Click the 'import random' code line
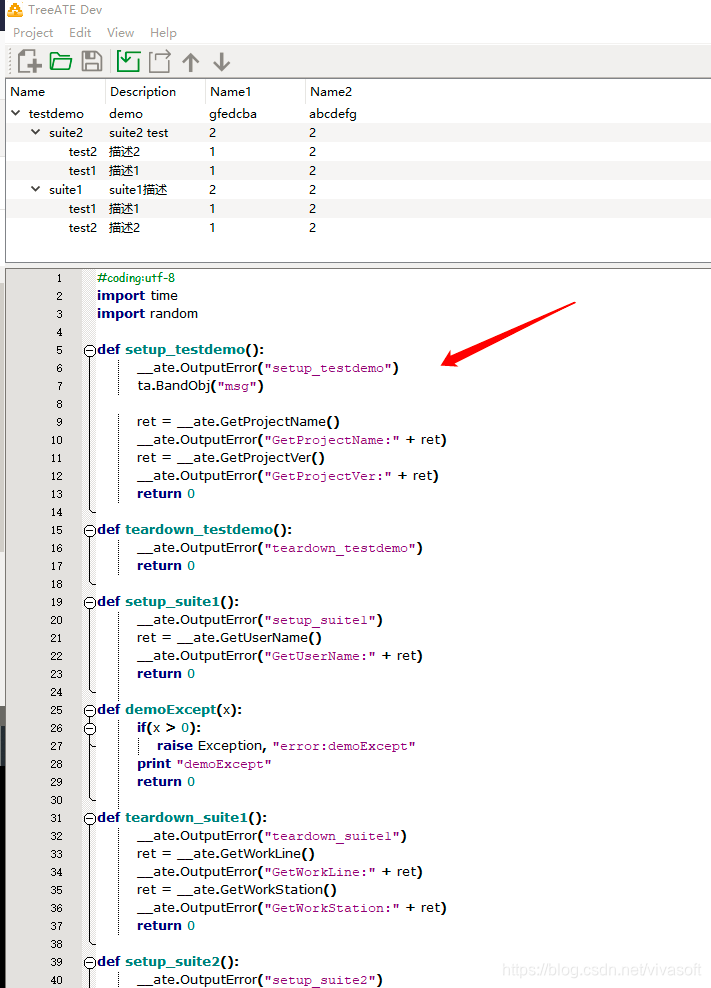This screenshot has height=988, width=711. 147,314
